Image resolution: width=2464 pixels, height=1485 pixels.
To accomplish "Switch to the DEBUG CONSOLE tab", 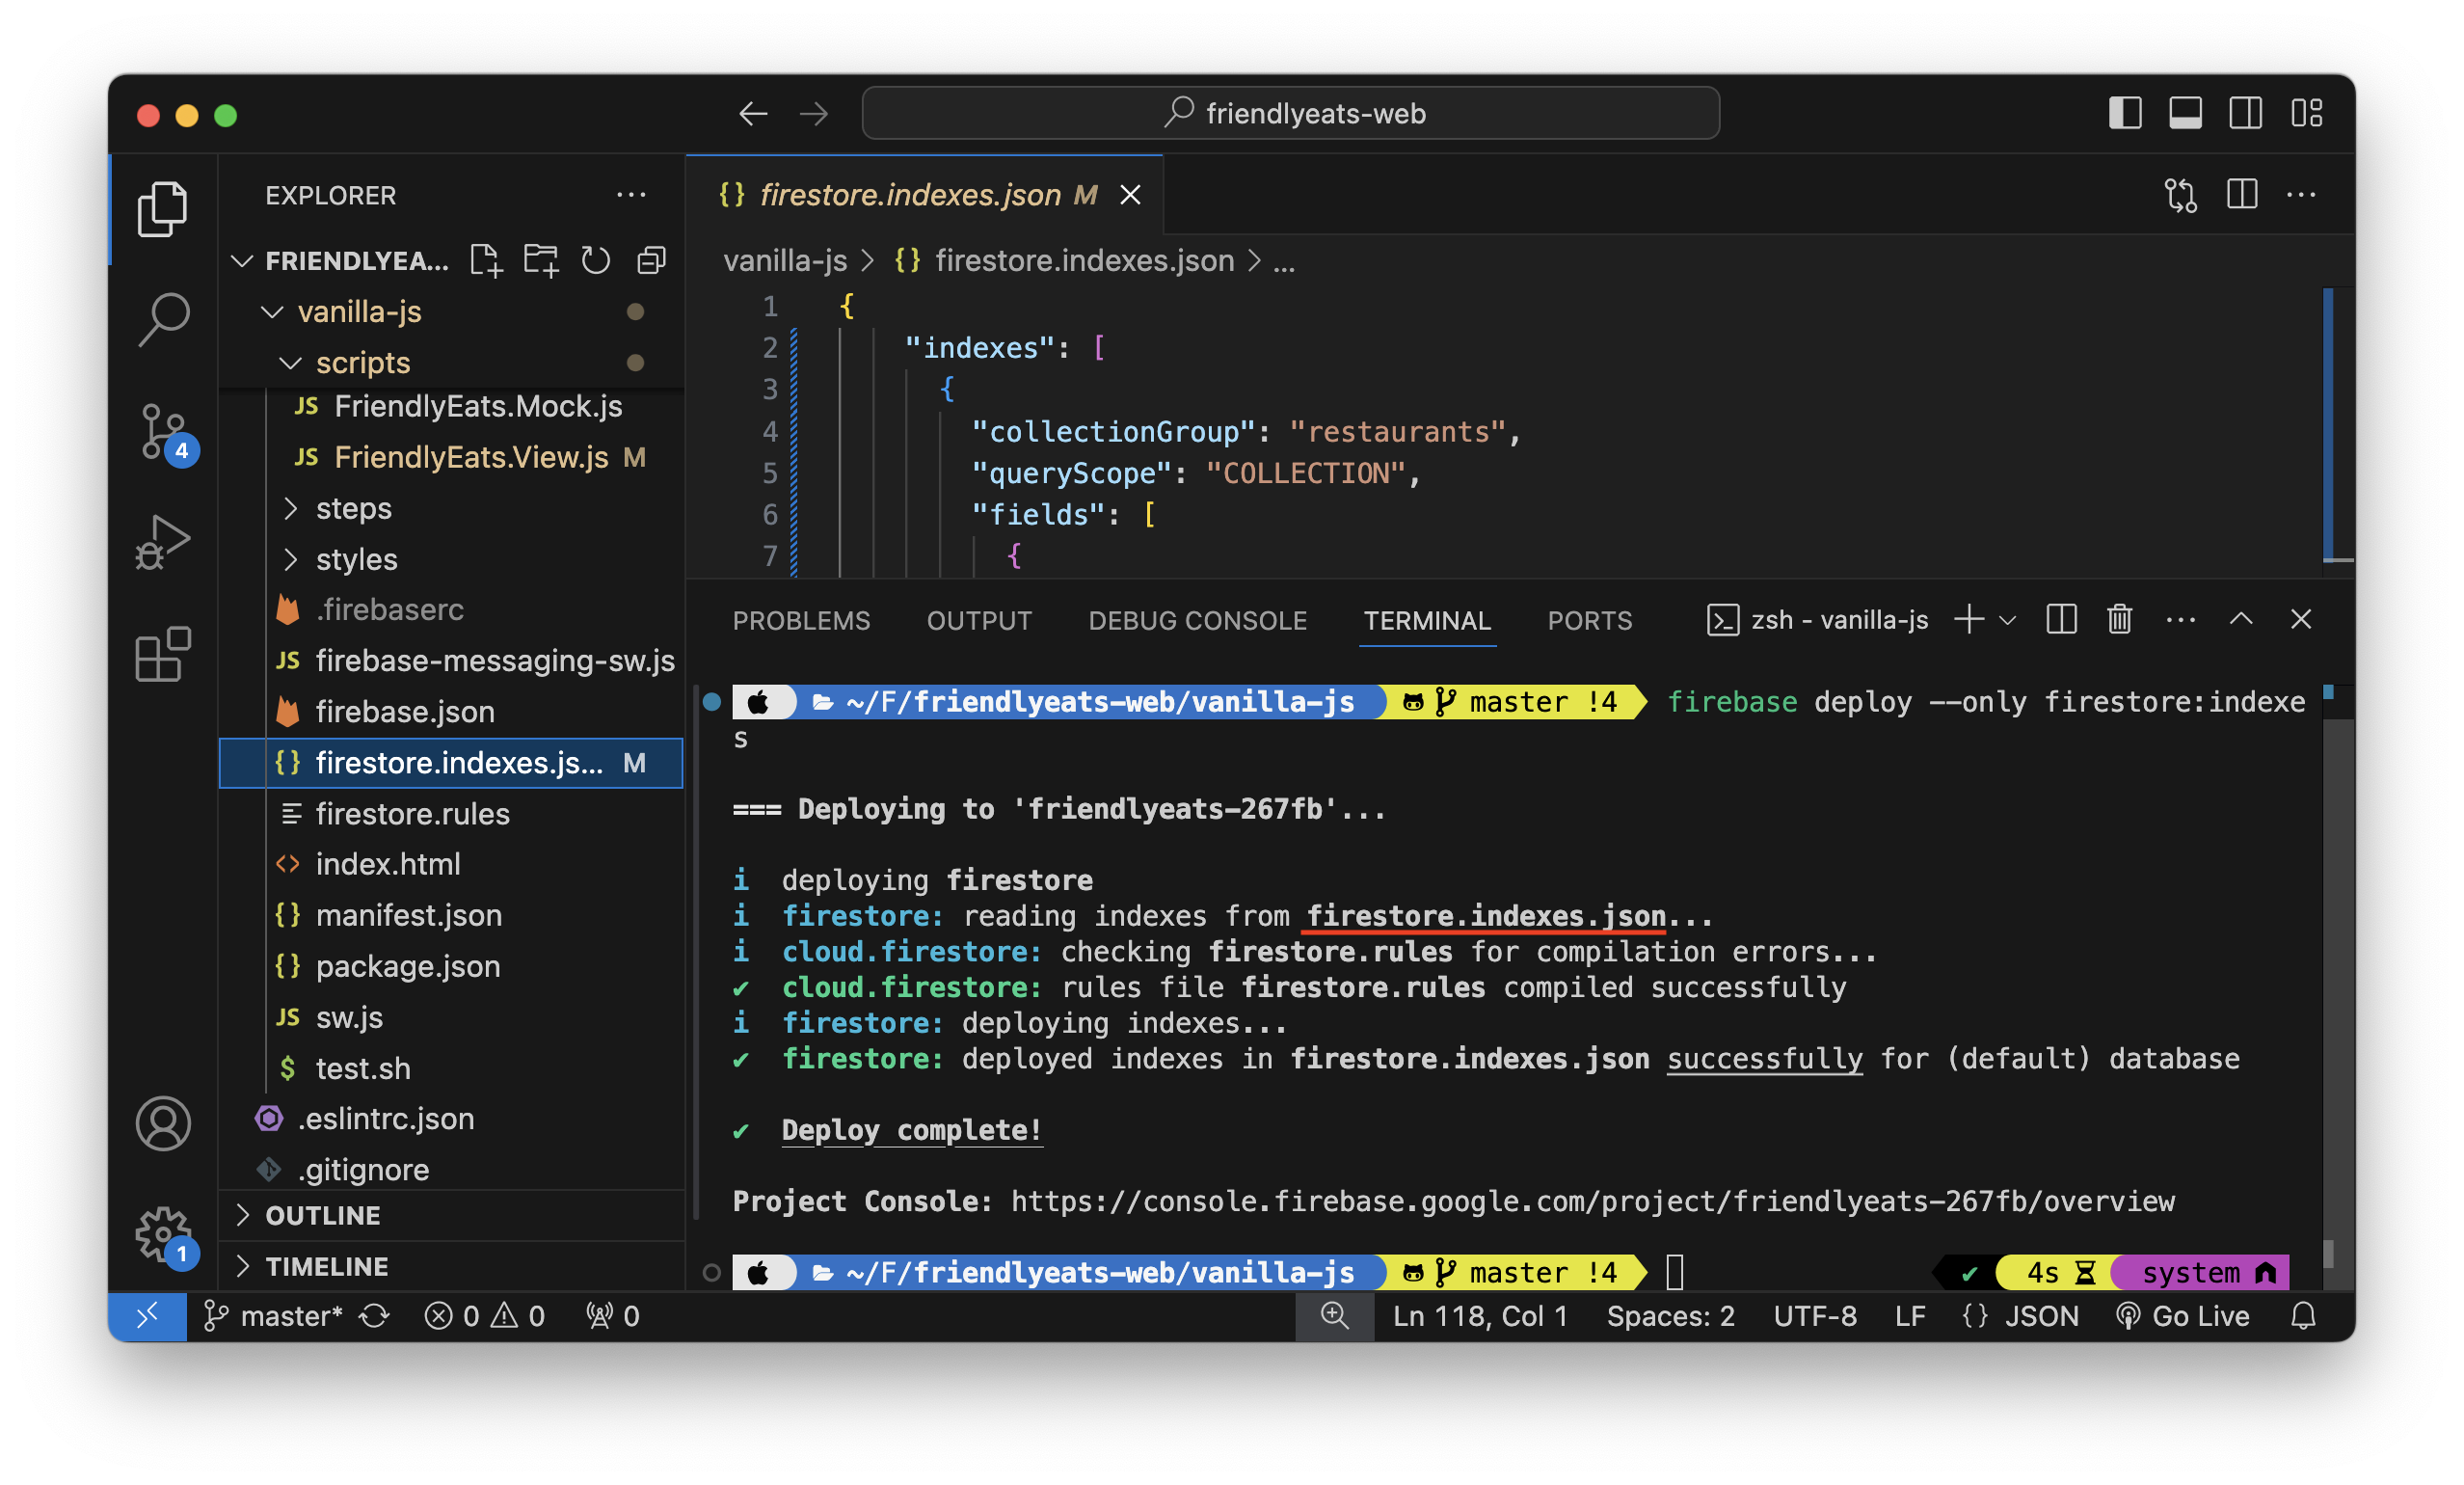I will pyautogui.click(x=1197, y=621).
